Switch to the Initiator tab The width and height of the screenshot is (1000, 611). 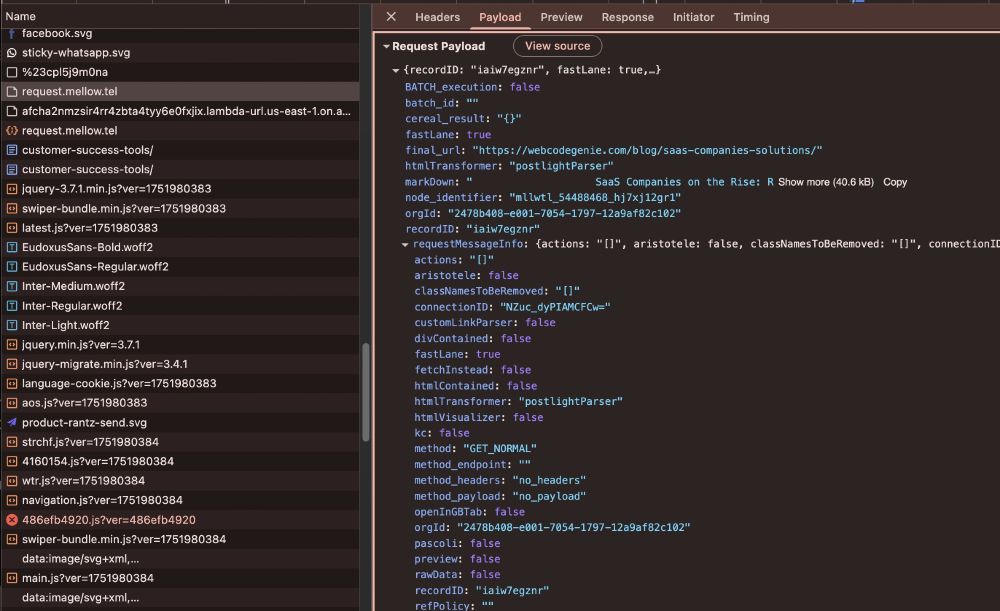693,17
